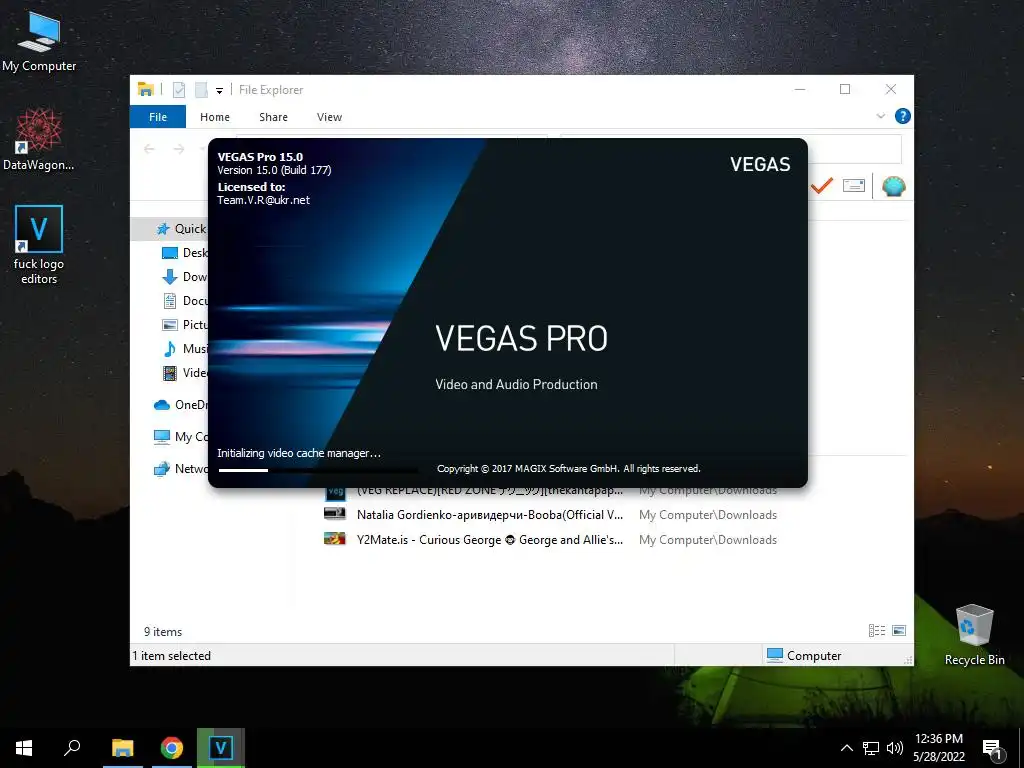The height and width of the screenshot is (768, 1024).
Task: Click location path of Natalia Gordienko file
Action: [708, 515]
